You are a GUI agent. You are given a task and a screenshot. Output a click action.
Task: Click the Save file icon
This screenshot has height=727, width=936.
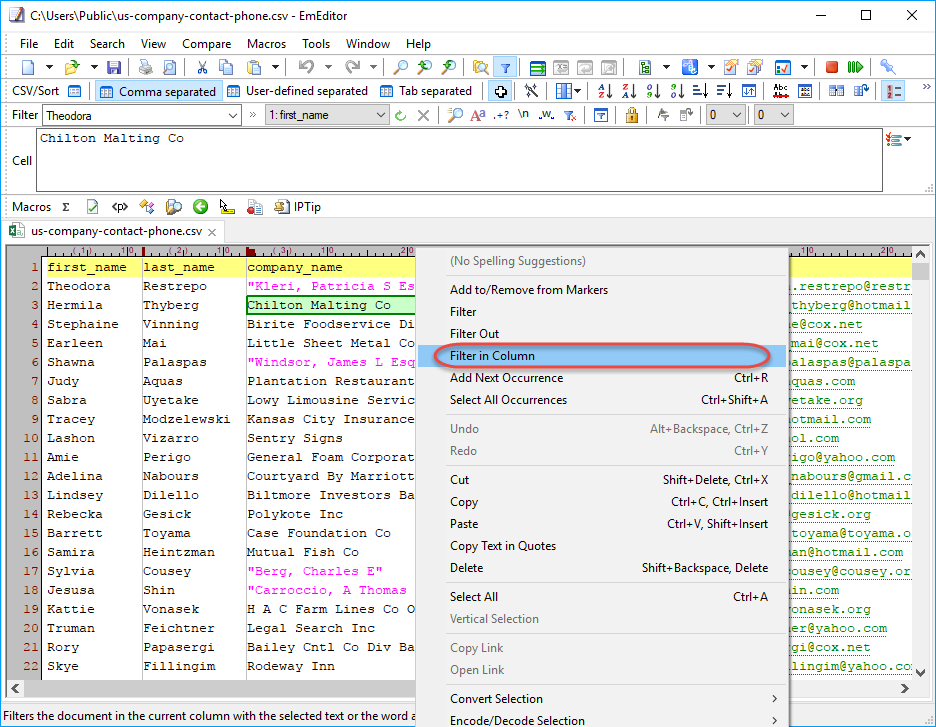point(114,67)
